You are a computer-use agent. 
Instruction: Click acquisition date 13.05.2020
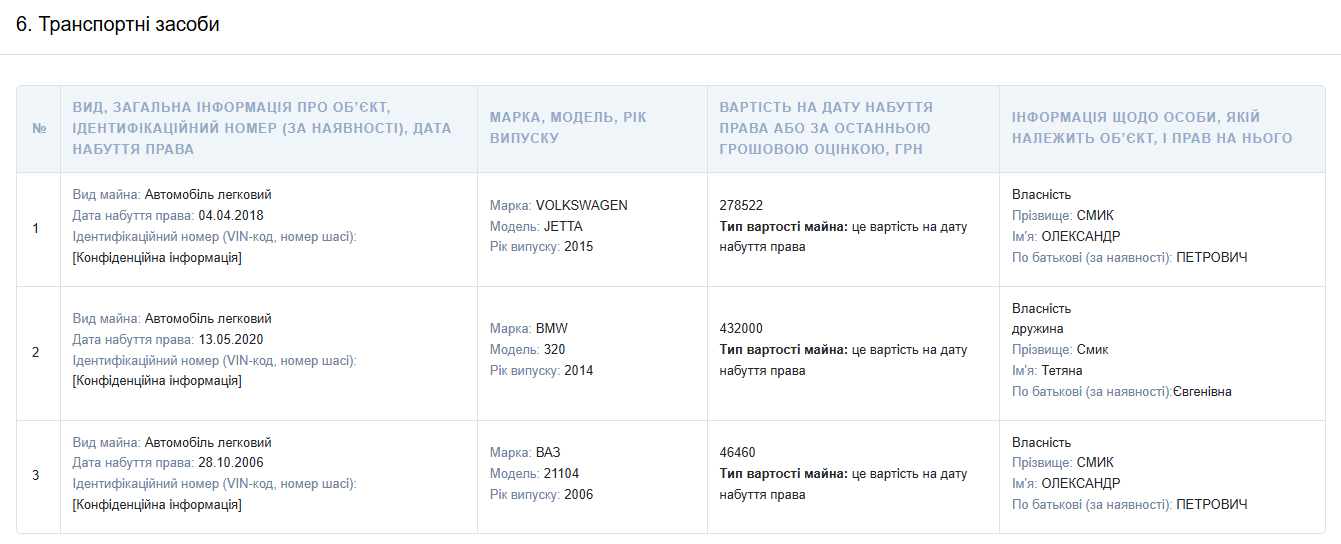(x=231, y=339)
